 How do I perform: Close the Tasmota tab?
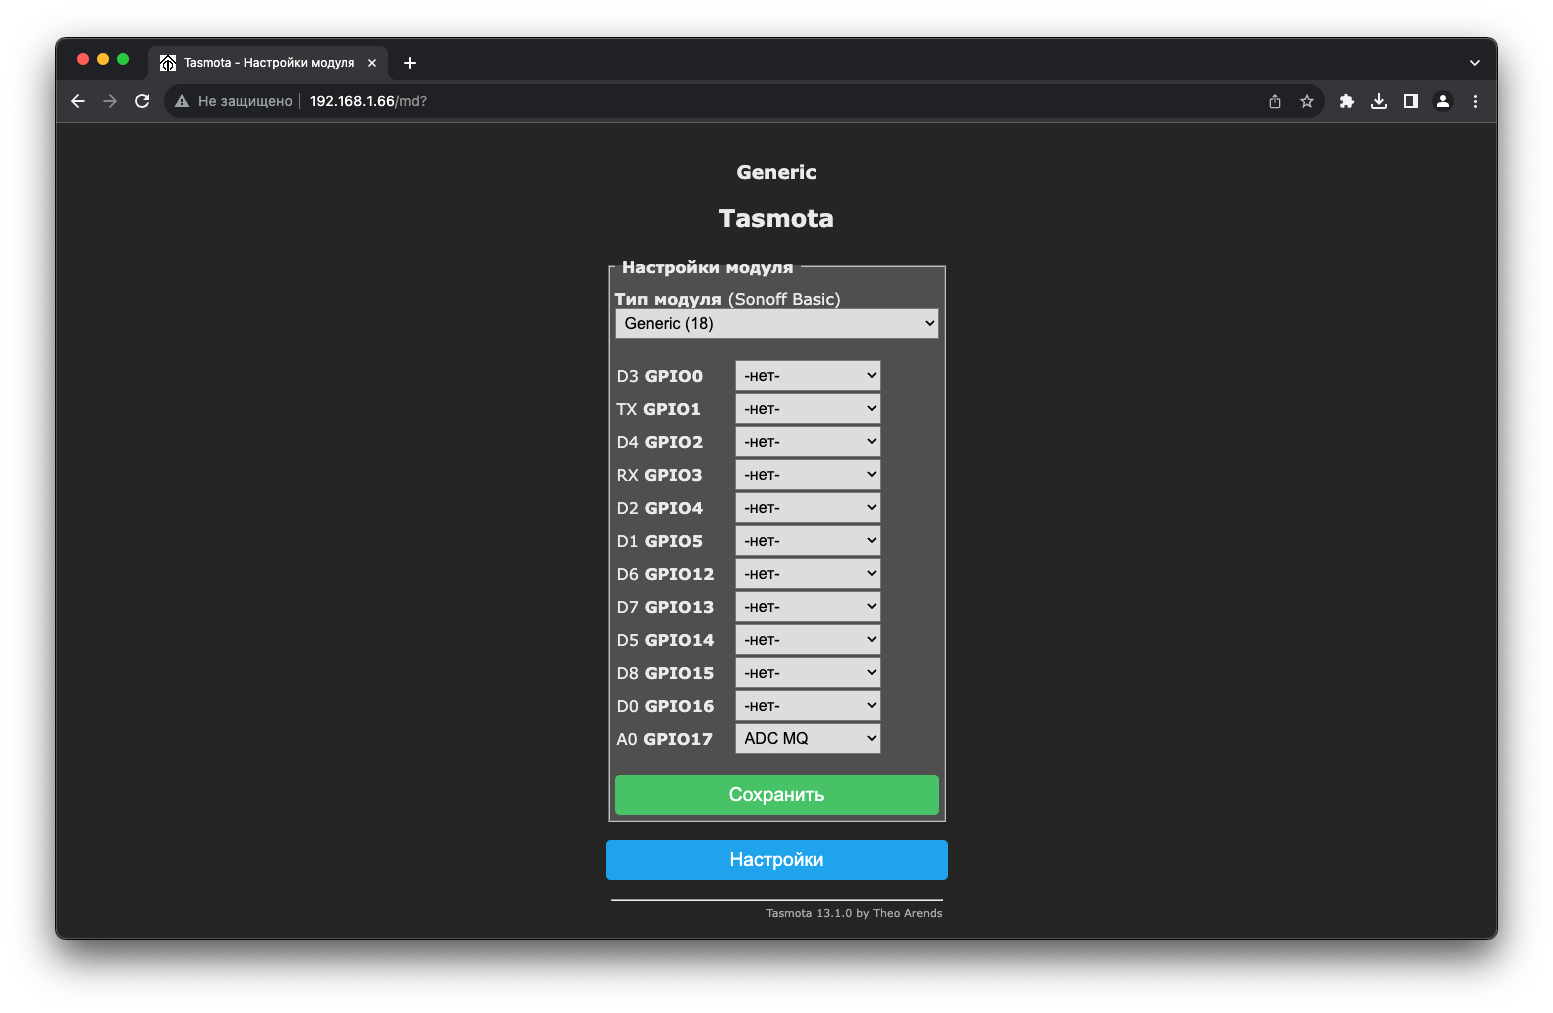[372, 63]
